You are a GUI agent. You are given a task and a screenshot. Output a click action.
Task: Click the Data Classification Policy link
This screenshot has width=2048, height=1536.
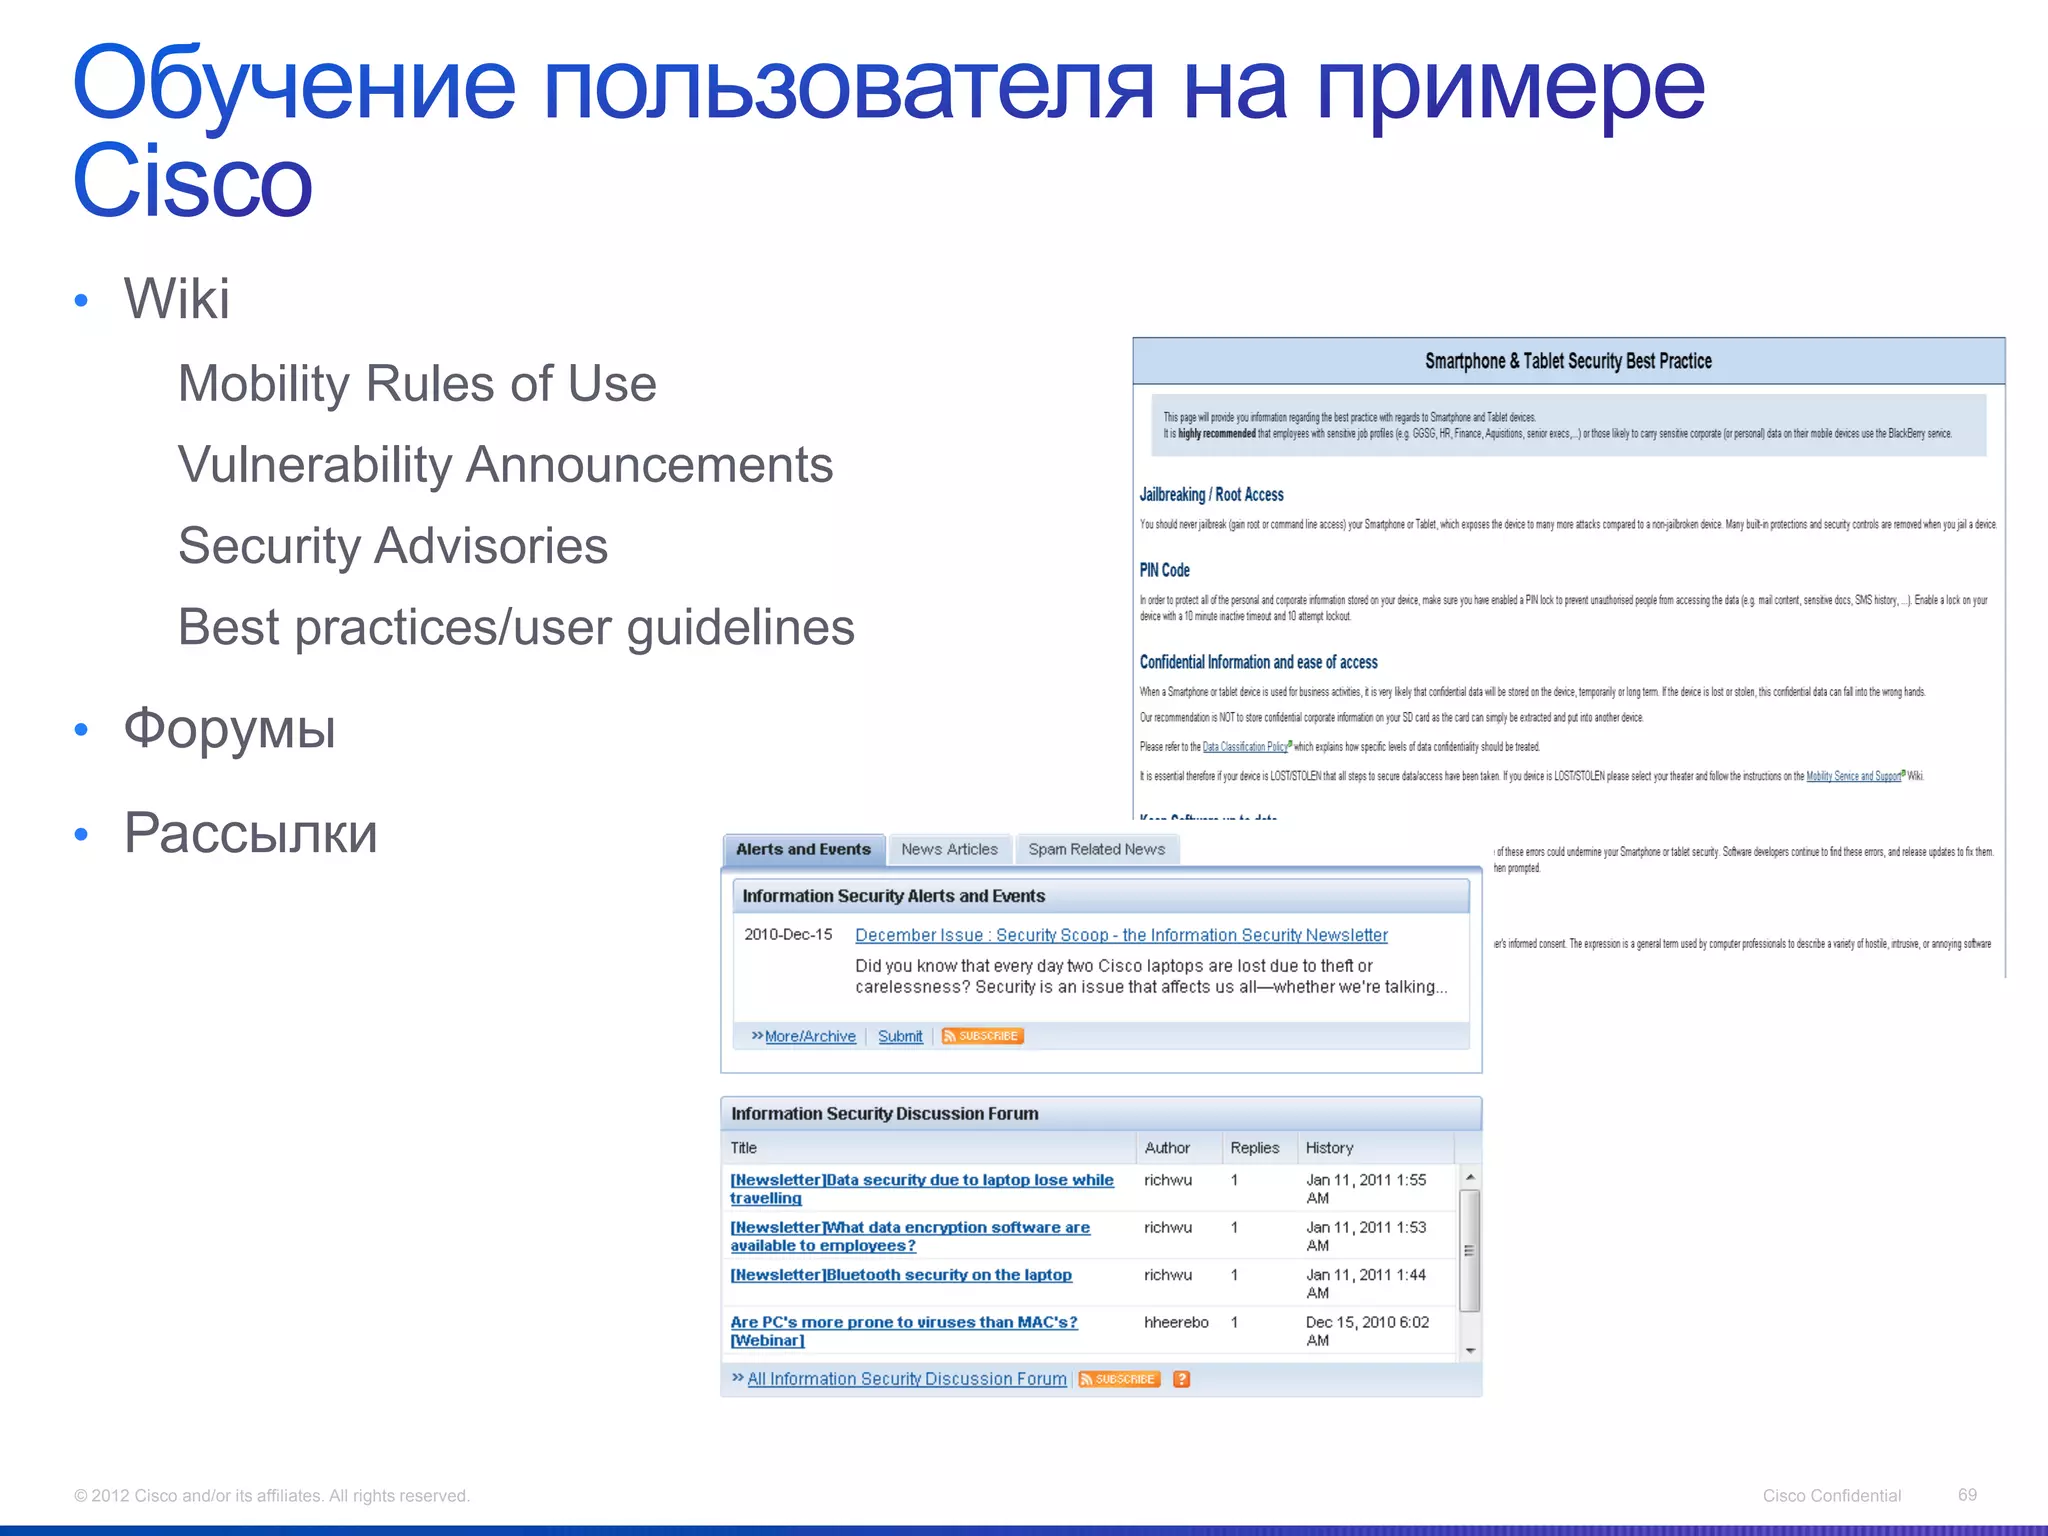[x=1245, y=747]
